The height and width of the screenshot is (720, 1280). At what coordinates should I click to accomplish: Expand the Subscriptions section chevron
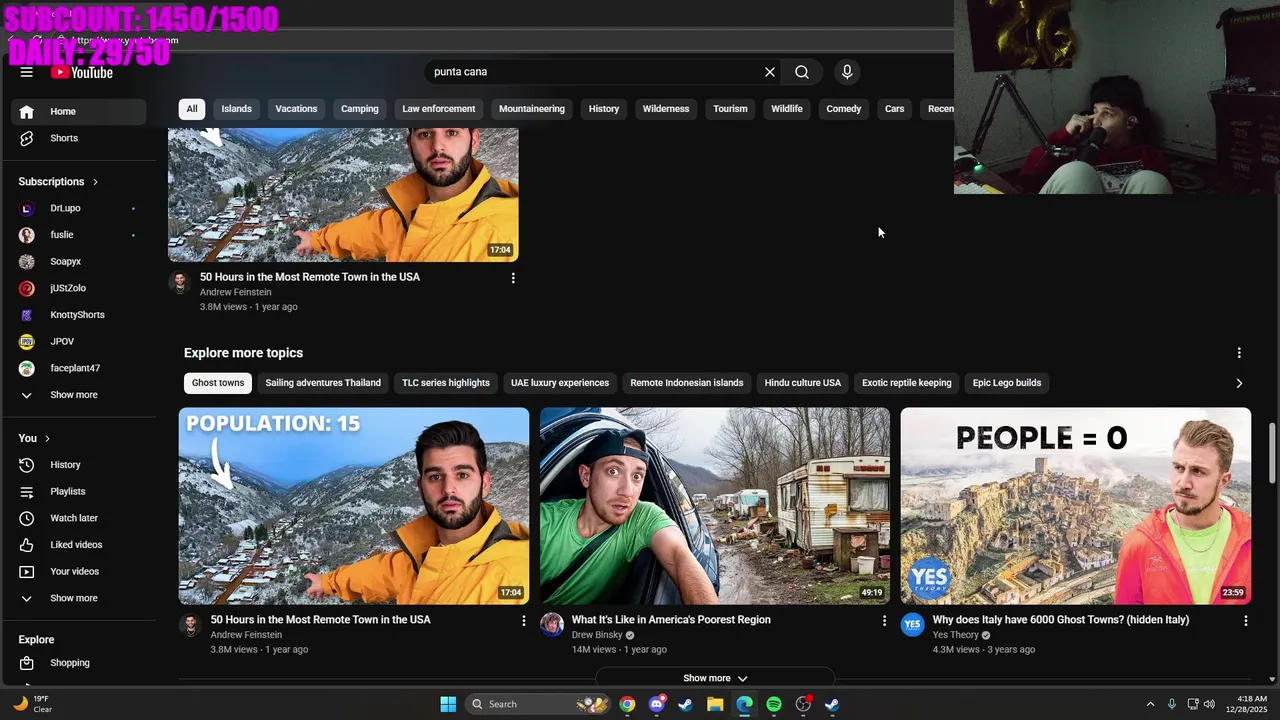click(x=95, y=182)
